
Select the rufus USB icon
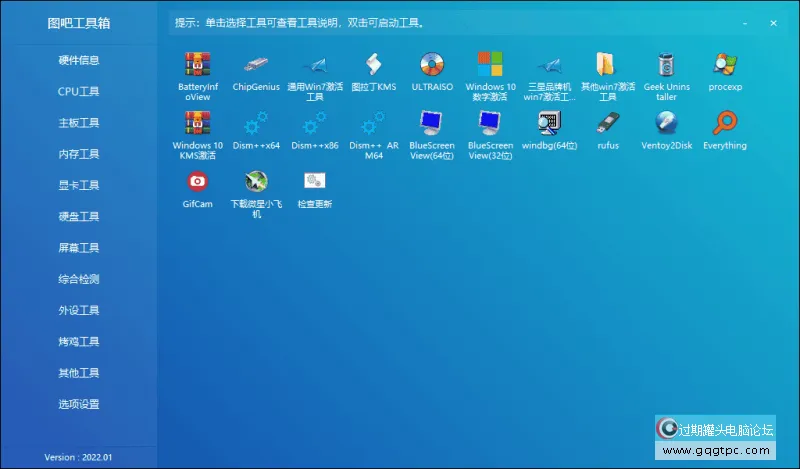608,123
